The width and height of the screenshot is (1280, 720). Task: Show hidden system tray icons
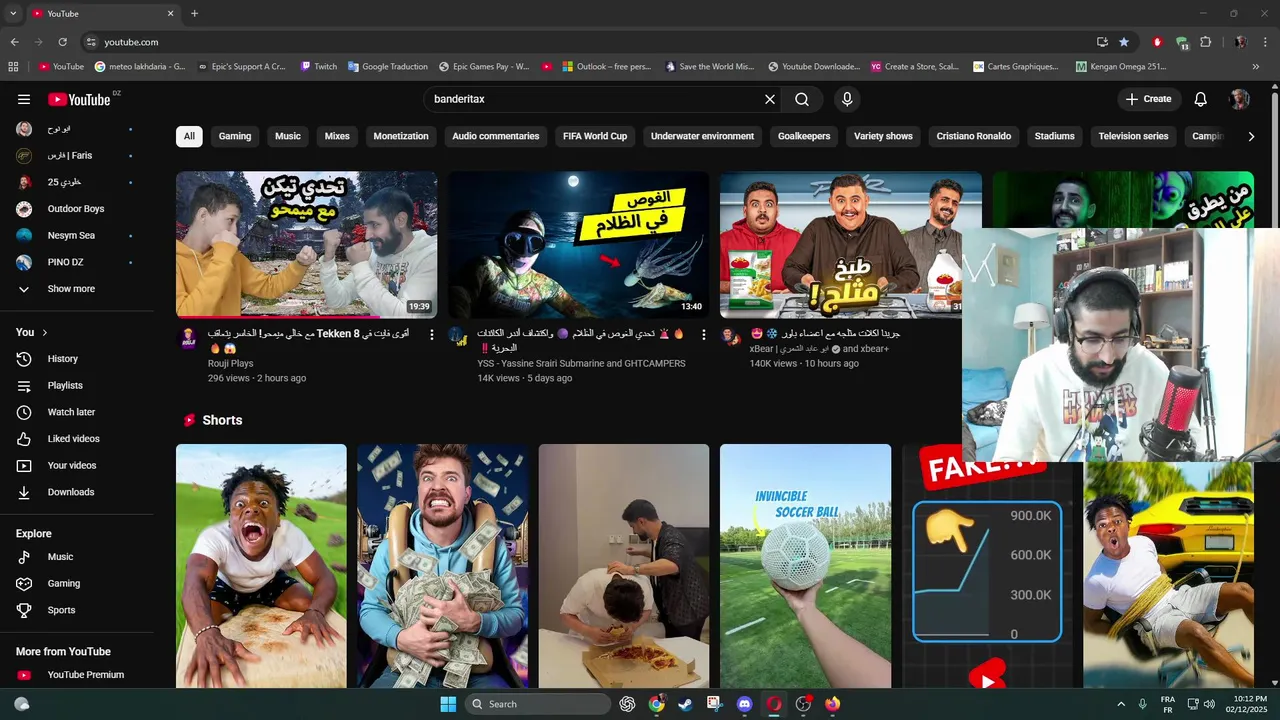1120,704
